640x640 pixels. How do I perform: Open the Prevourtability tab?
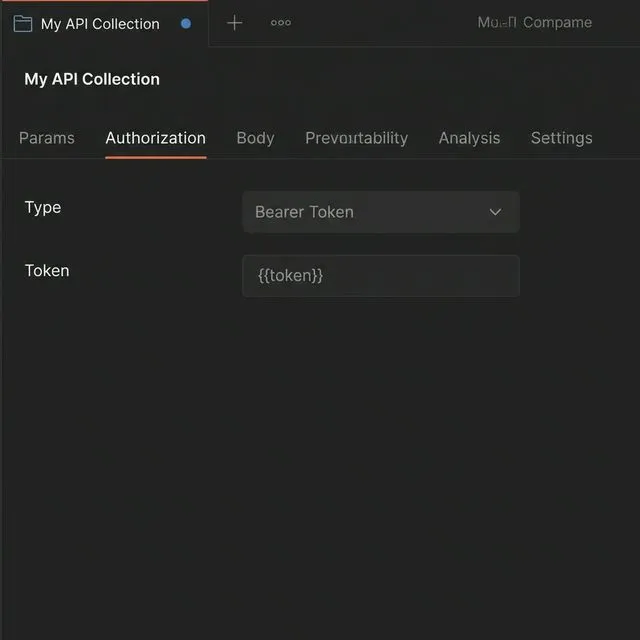click(356, 138)
